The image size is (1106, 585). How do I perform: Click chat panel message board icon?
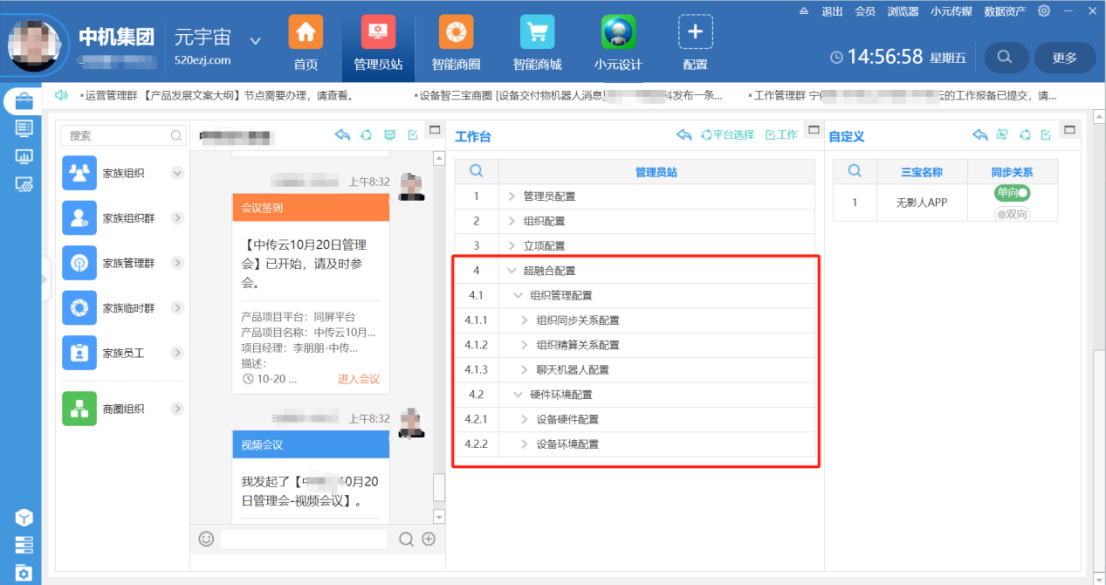[389, 135]
